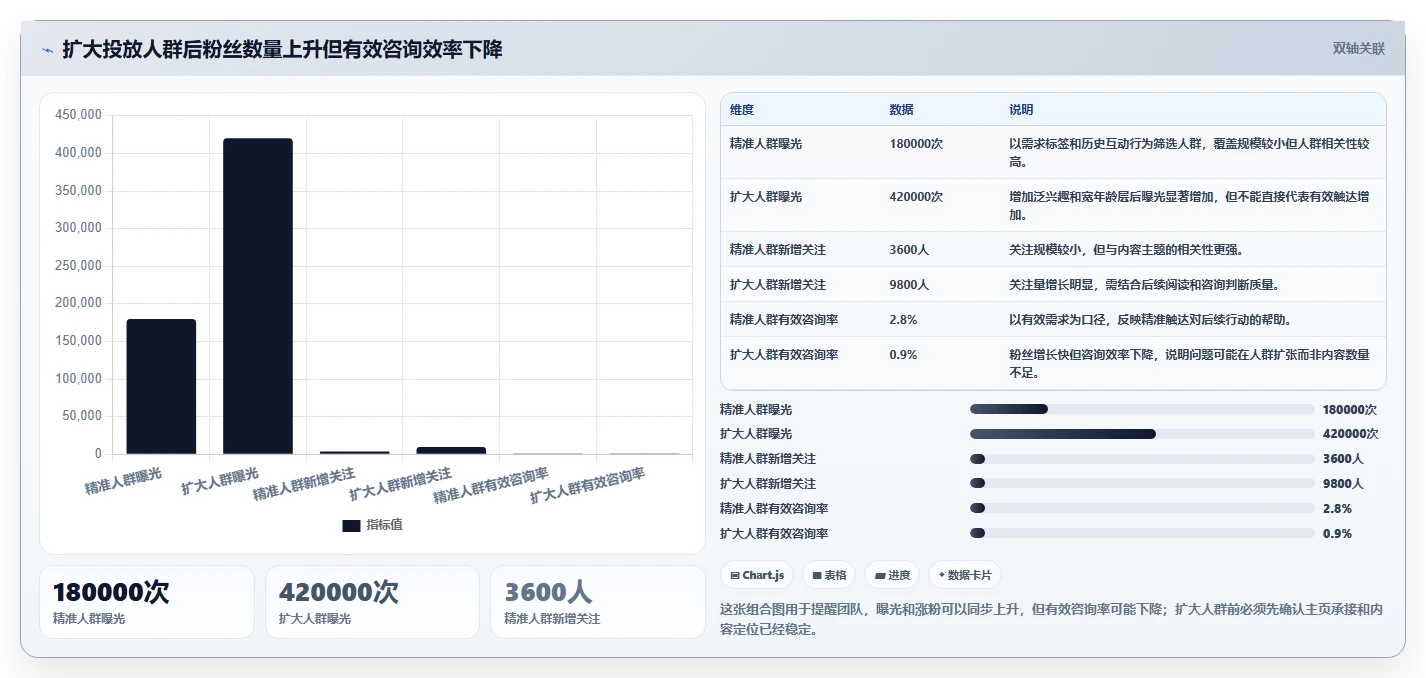The height and width of the screenshot is (678, 1426).
Task: Click the 扩大人群有效咨询率 progress bar
Action: tap(1142, 533)
